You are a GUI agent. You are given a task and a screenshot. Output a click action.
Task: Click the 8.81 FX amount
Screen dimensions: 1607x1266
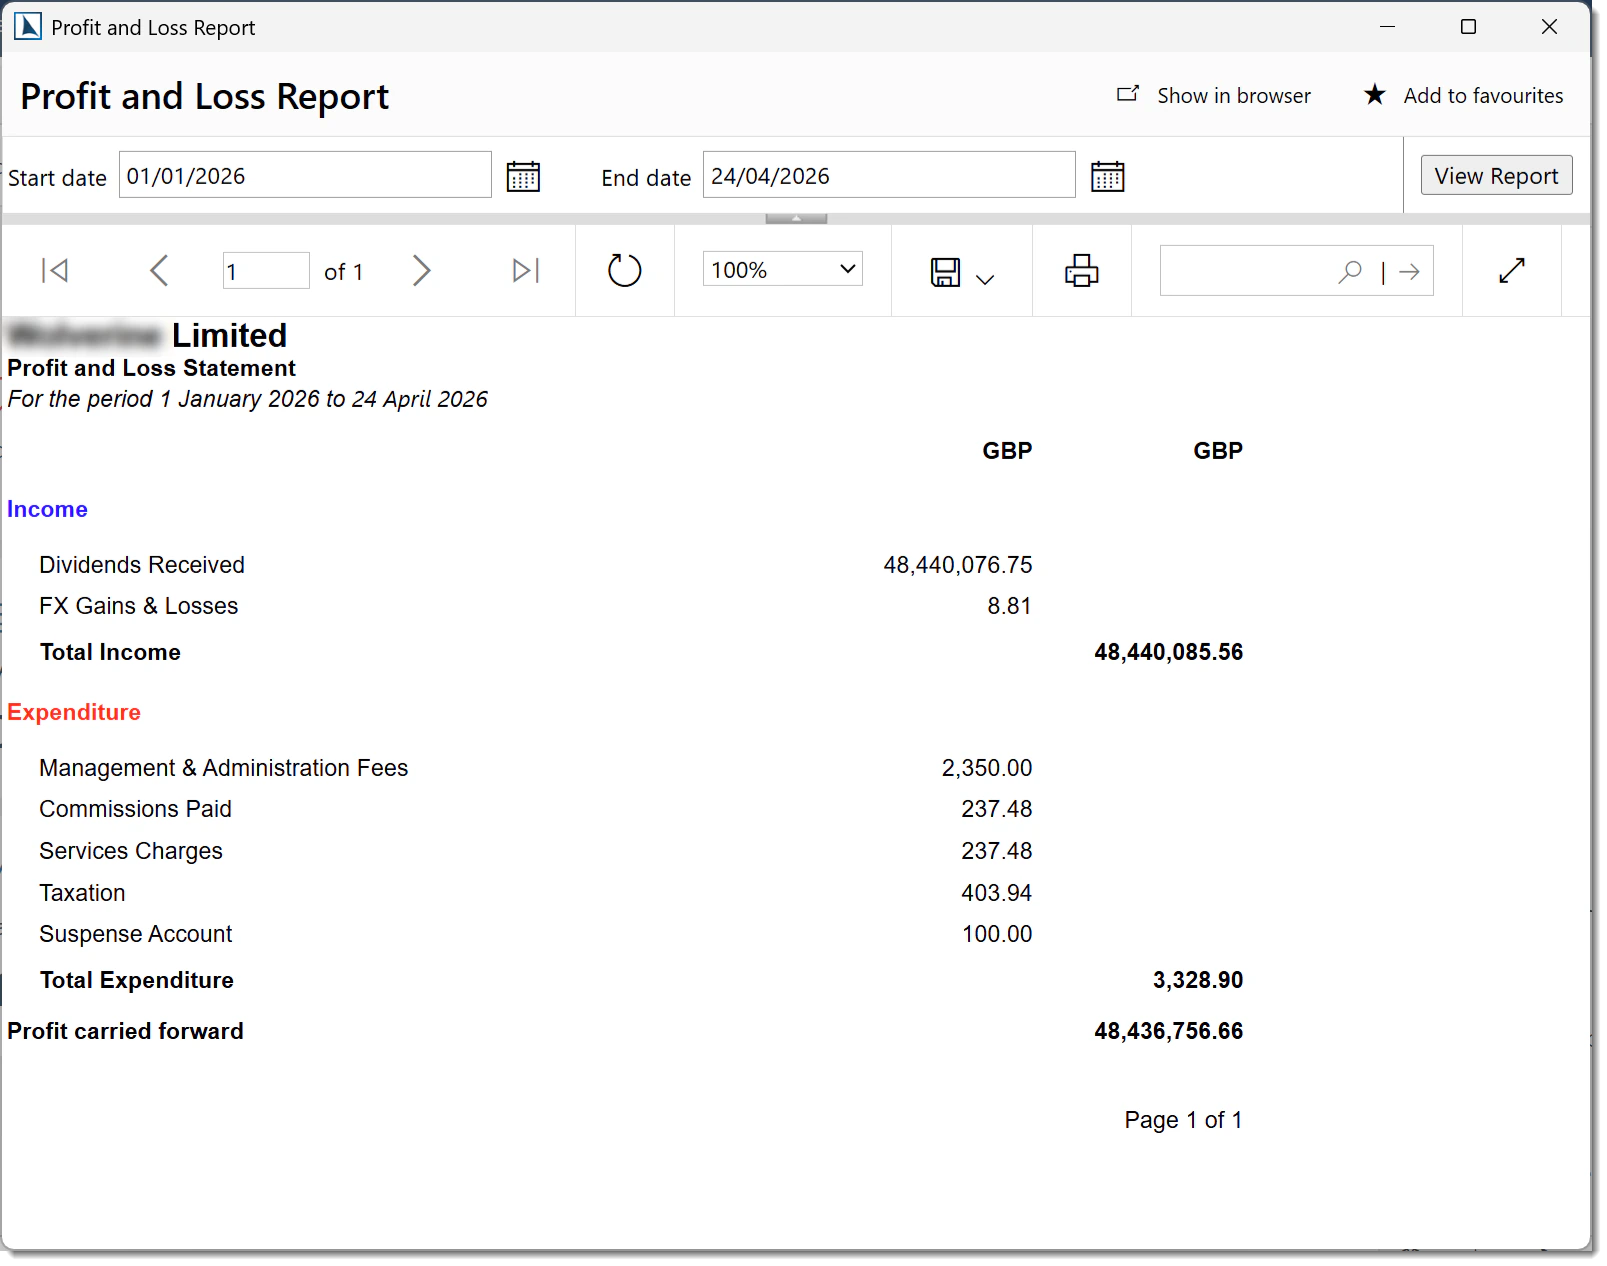pos(1009,606)
